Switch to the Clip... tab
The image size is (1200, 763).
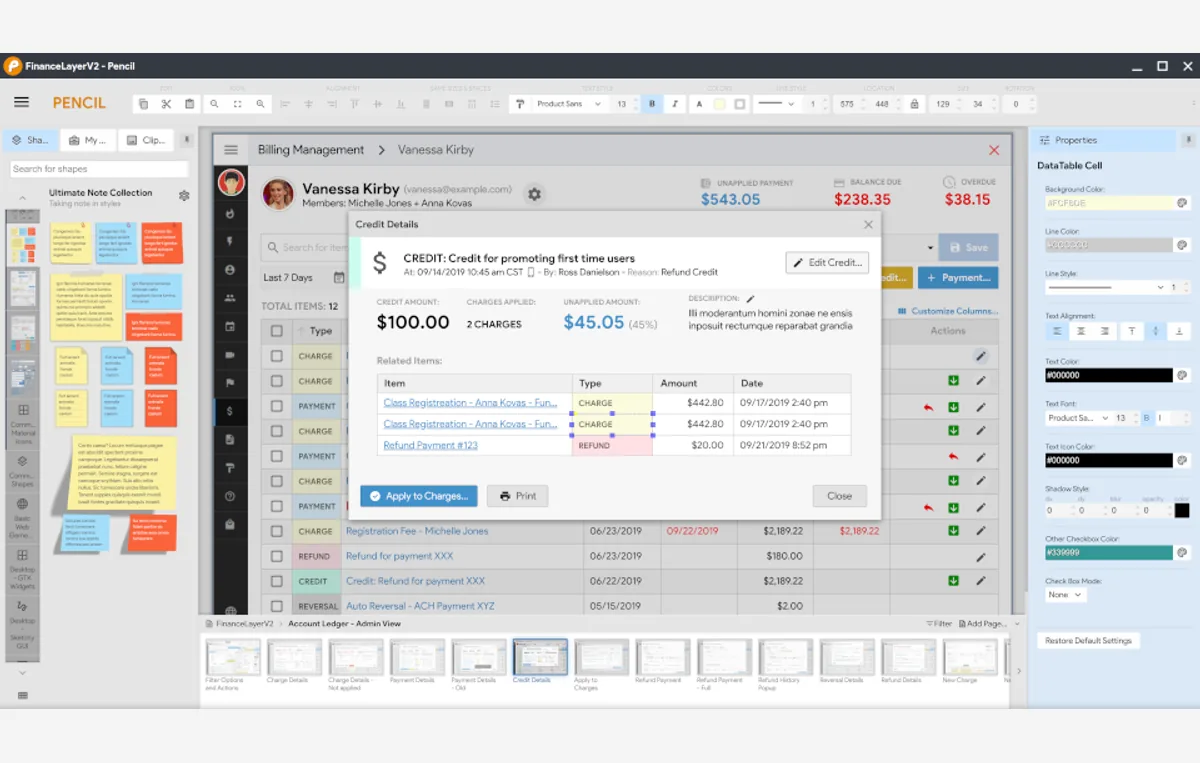146,141
